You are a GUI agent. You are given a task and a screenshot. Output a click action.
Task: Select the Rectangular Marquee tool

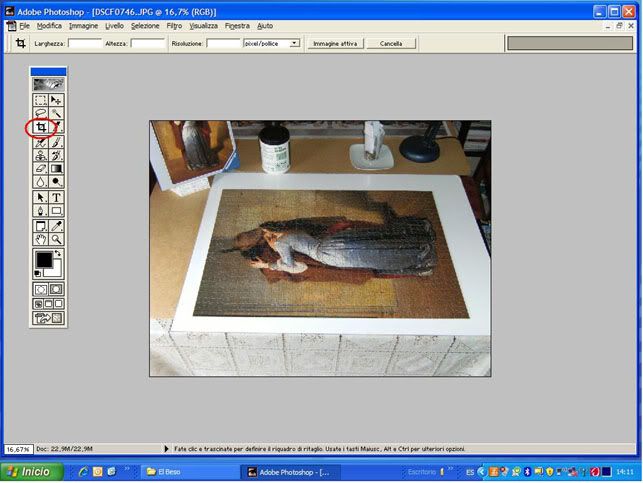point(41,100)
